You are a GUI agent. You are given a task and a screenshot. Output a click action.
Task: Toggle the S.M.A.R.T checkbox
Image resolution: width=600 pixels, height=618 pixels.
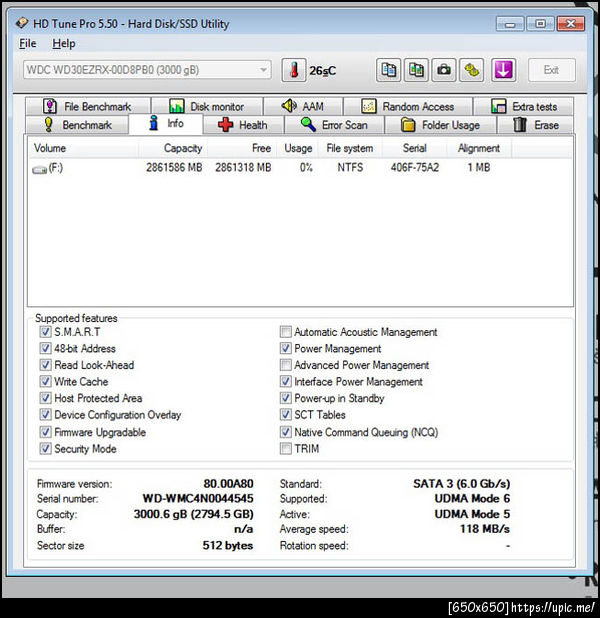(x=45, y=331)
